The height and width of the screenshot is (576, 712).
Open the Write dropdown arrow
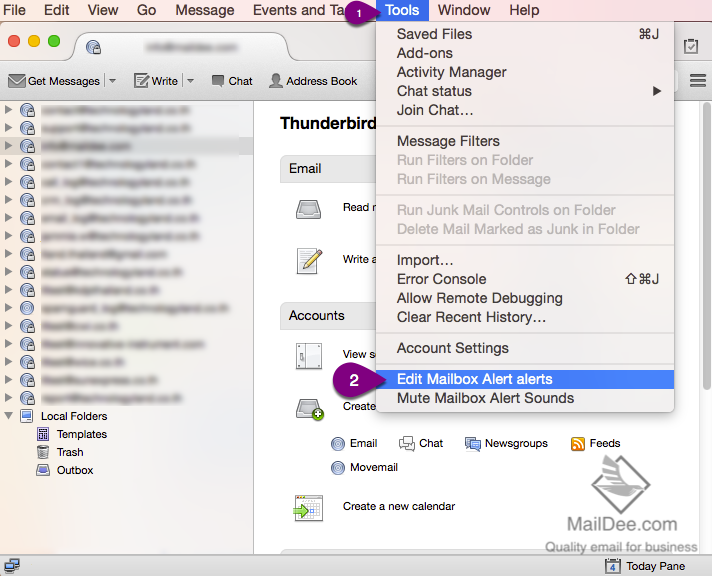190,81
